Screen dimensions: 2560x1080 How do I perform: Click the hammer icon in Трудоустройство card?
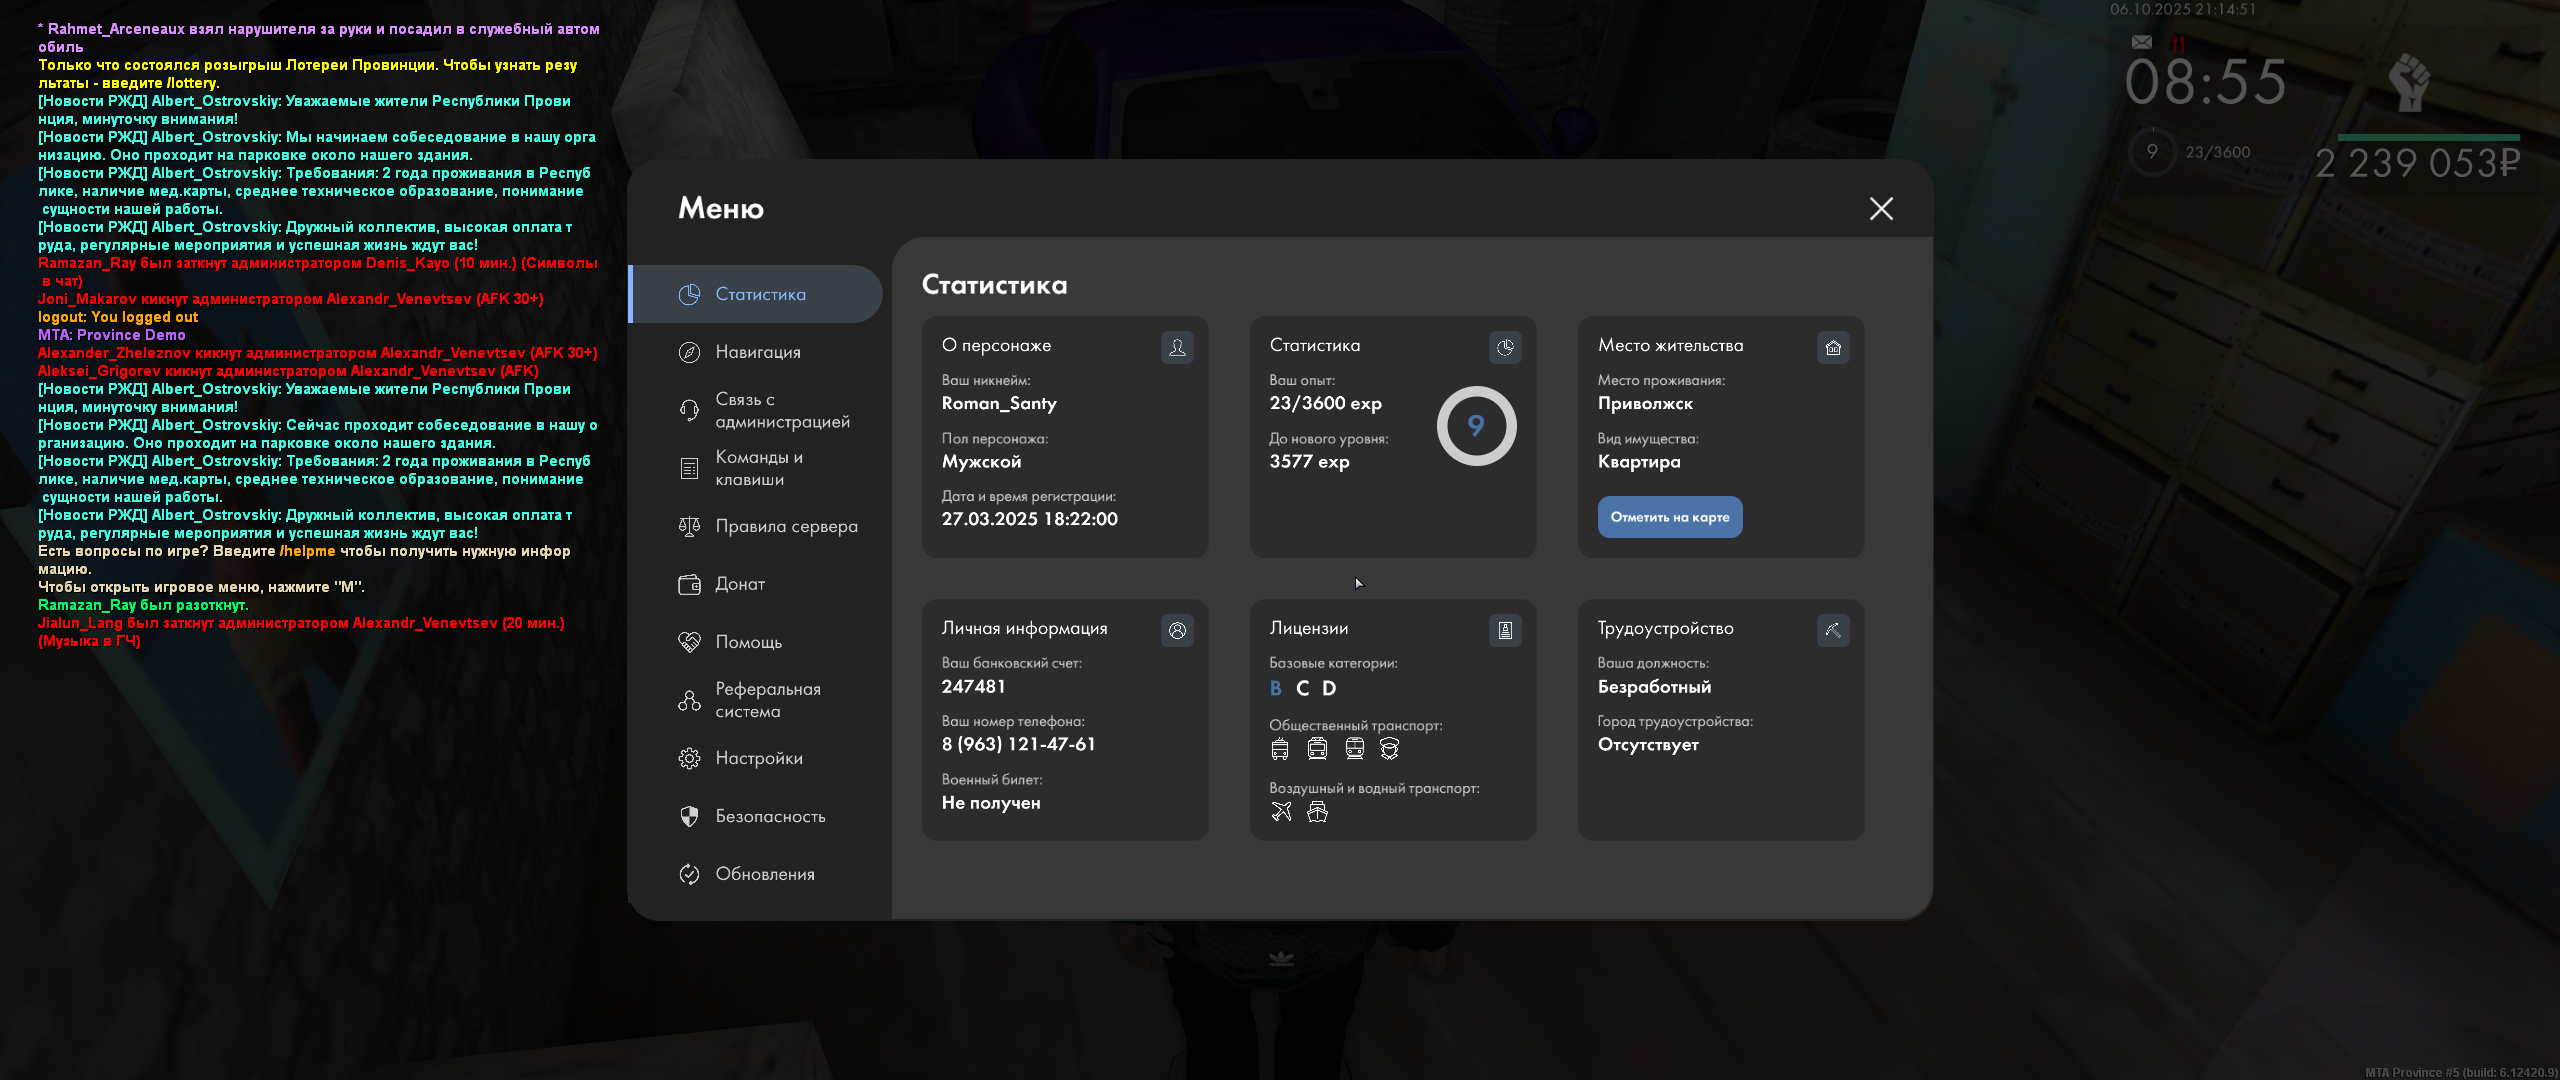pyautogui.click(x=1832, y=630)
